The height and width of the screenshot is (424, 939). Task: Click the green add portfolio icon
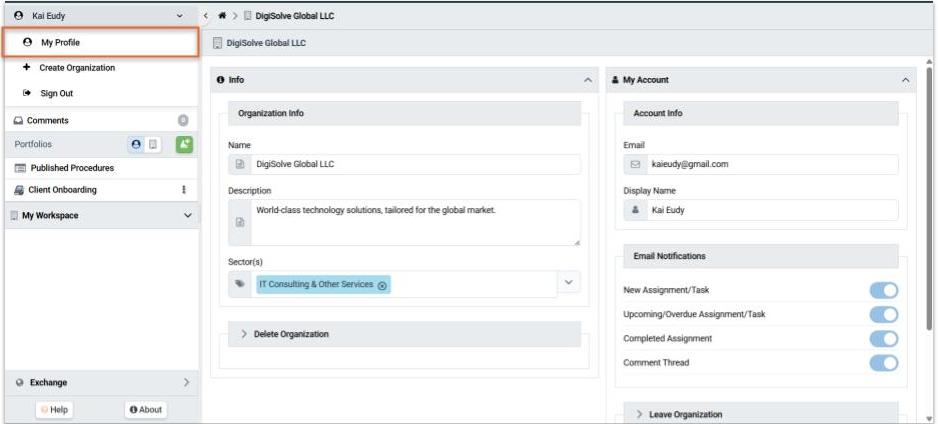184,144
